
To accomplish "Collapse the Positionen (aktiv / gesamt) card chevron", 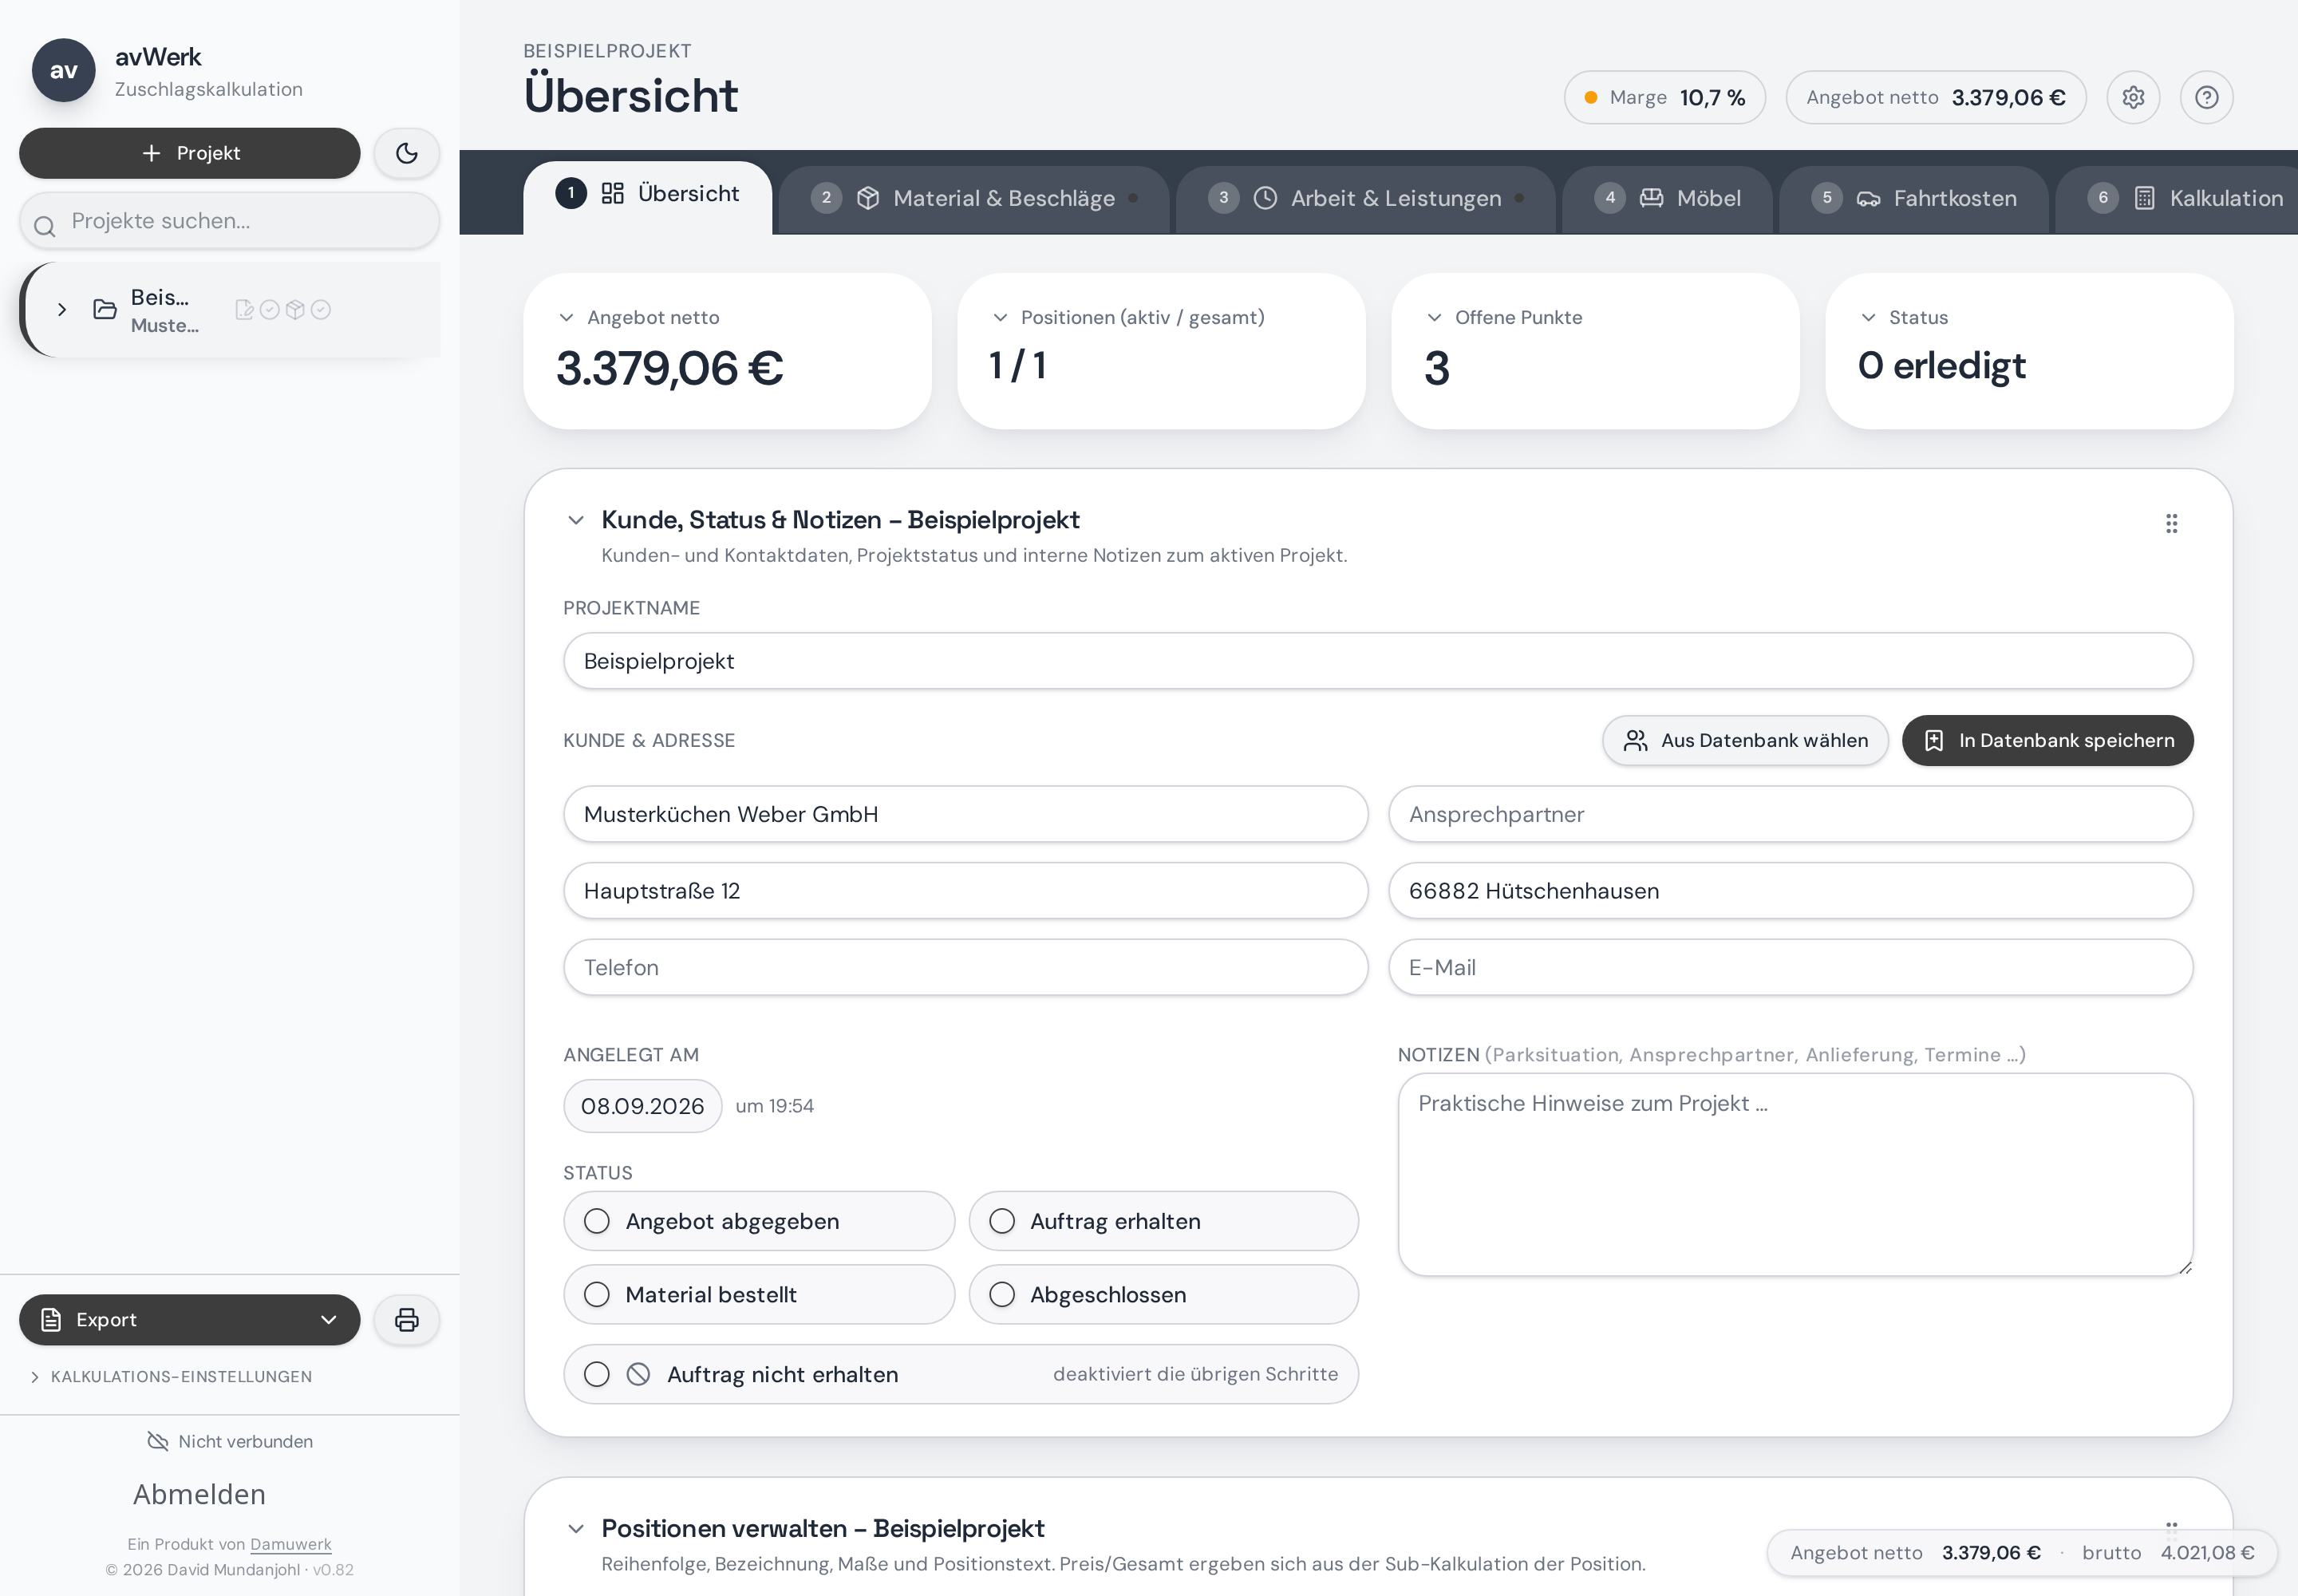I will click(1000, 317).
